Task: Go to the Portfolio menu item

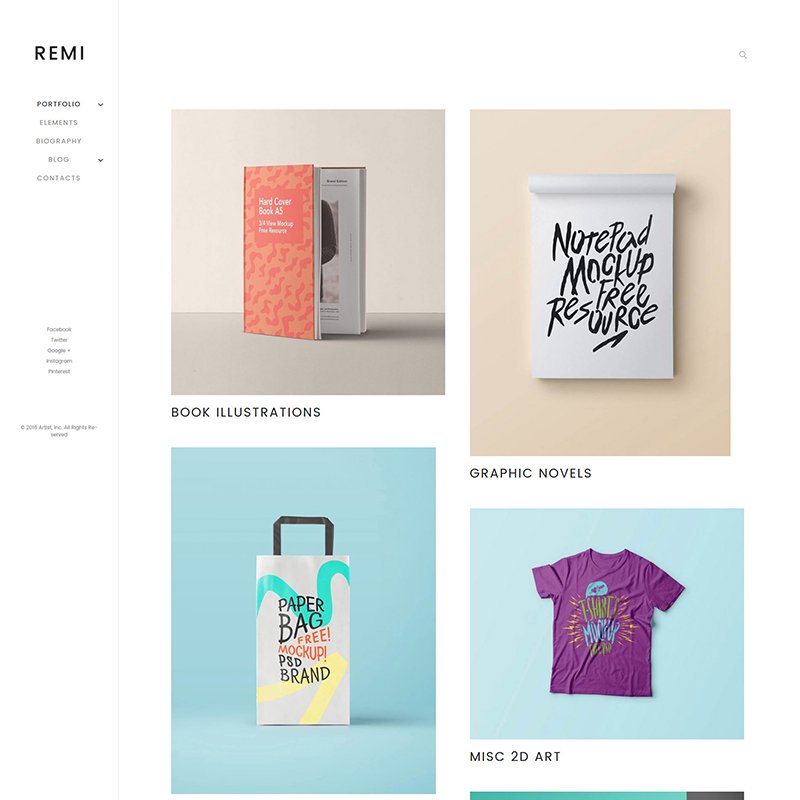Action: (x=59, y=104)
